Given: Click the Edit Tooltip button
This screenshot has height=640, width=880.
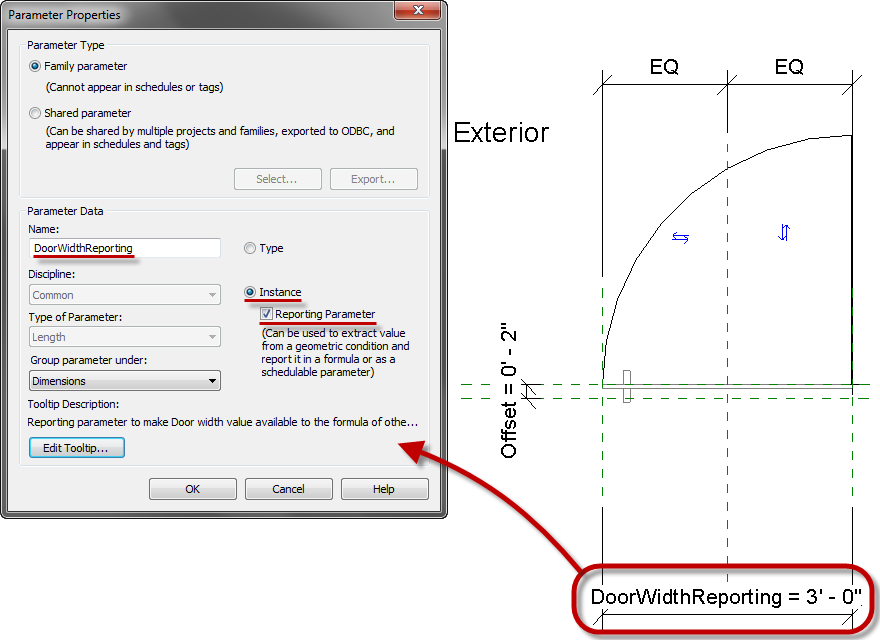Looking at the screenshot, I should click(76, 447).
